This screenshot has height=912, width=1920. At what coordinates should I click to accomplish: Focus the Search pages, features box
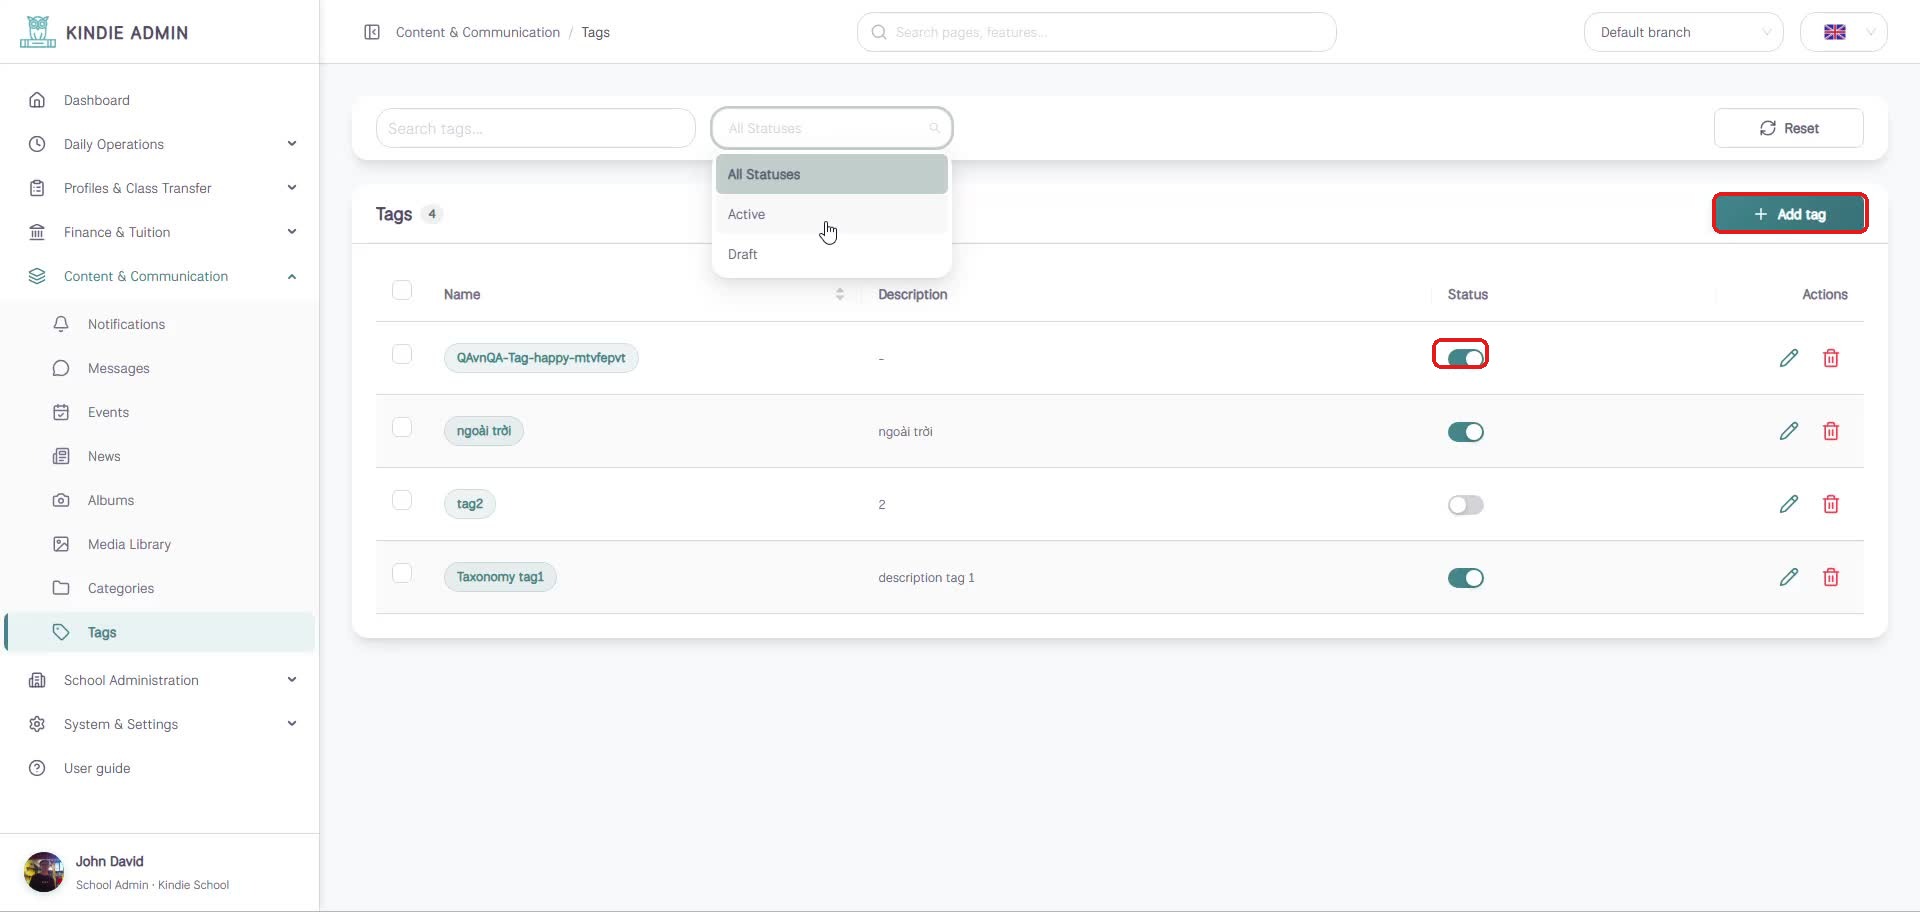[x=1096, y=32]
